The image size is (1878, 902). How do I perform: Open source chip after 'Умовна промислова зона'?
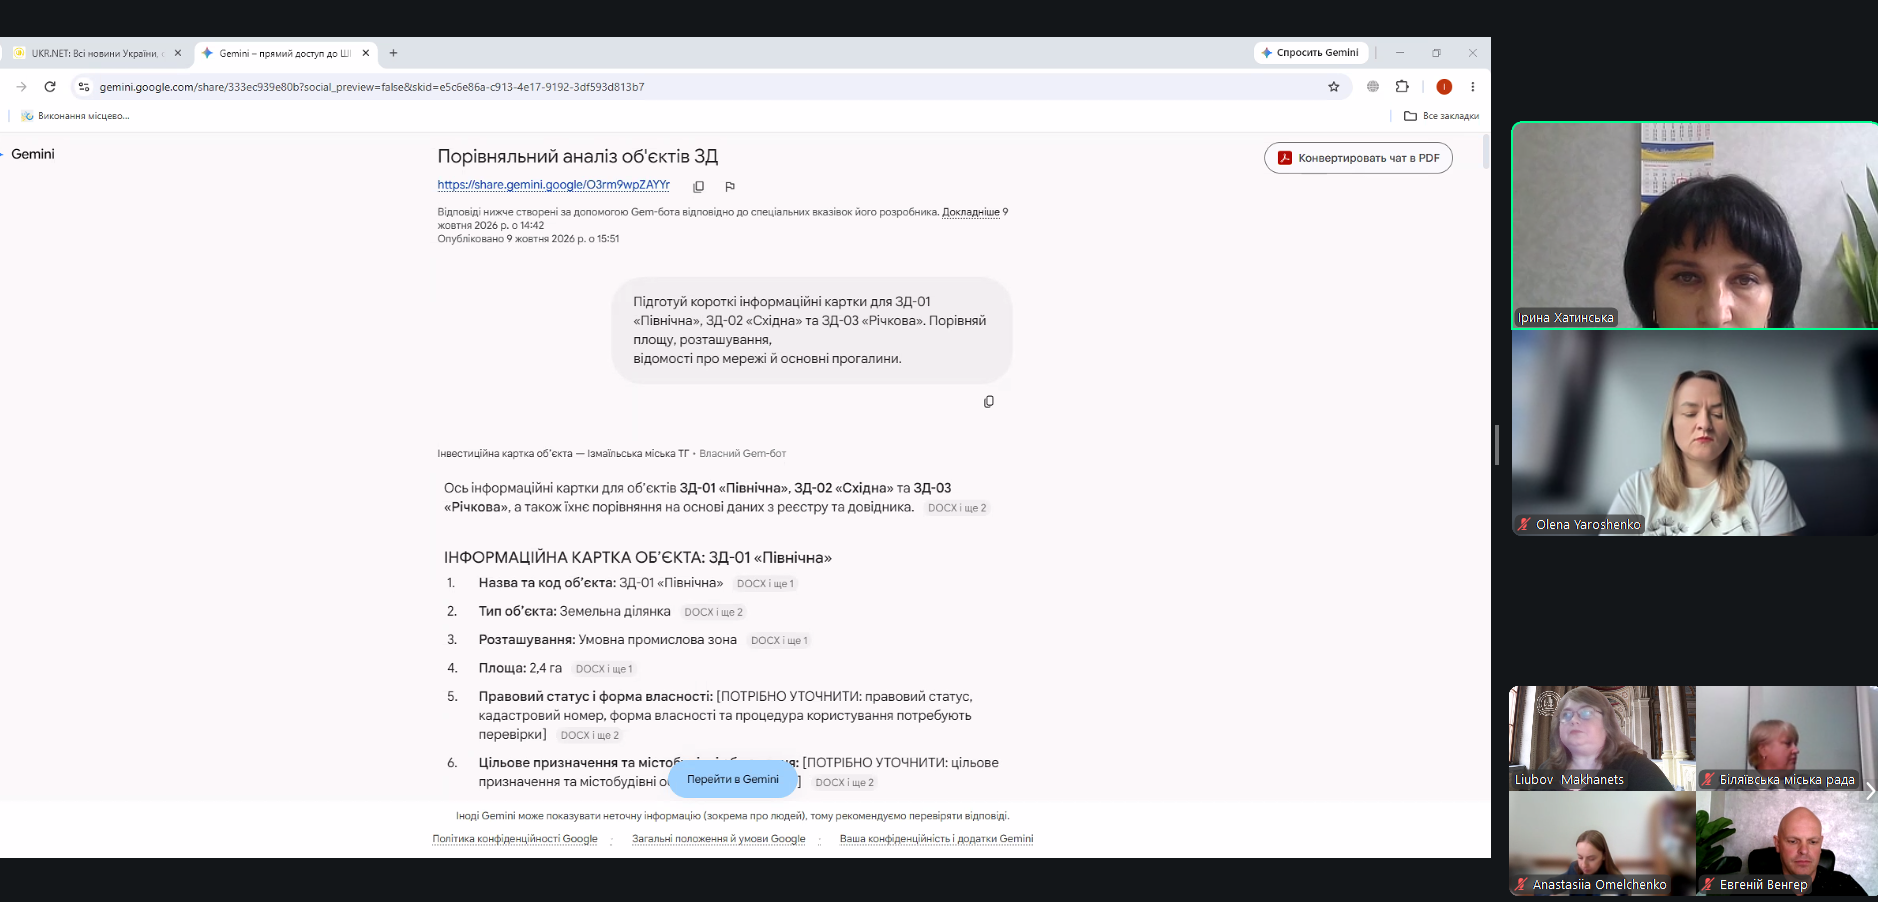coord(779,641)
